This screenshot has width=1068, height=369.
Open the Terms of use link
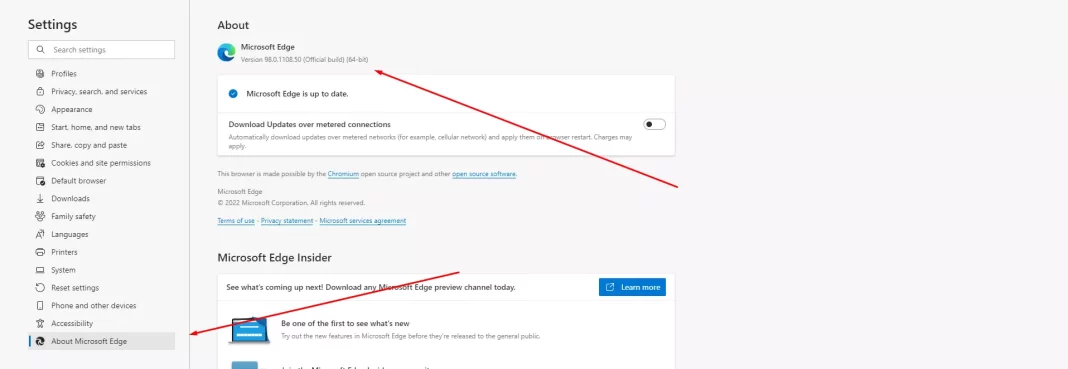[236, 221]
